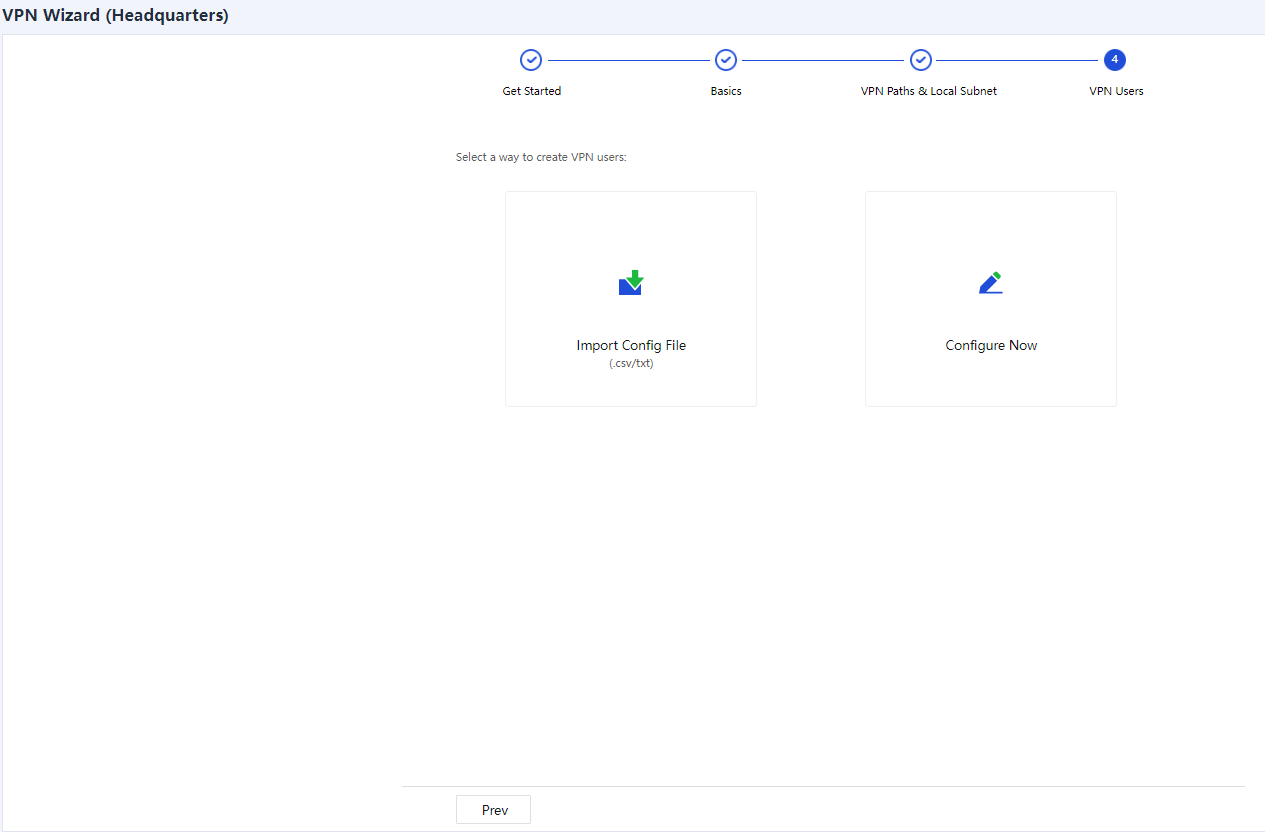Jump to the Basics step label
The height and width of the screenshot is (832, 1265).
[x=726, y=91]
